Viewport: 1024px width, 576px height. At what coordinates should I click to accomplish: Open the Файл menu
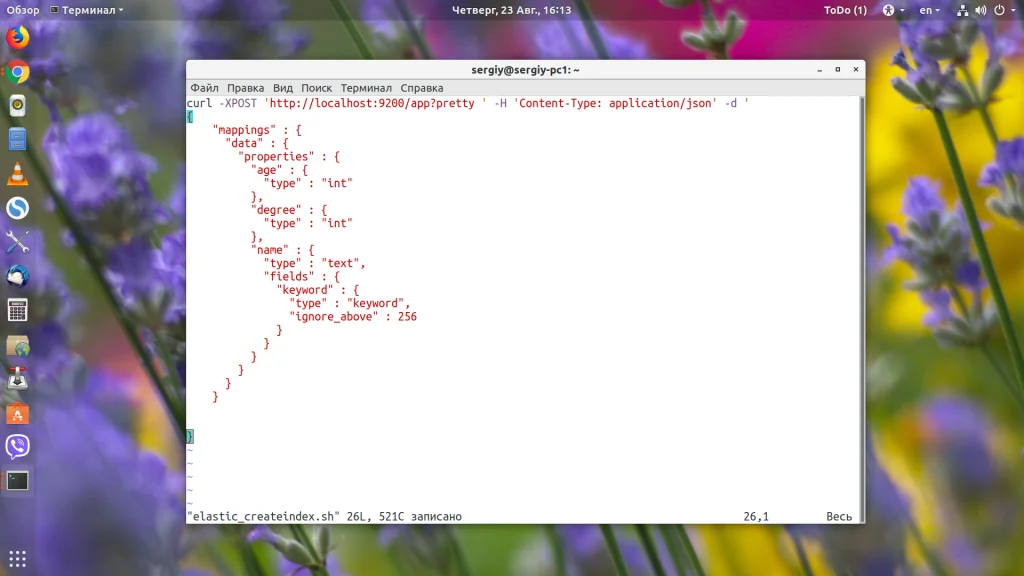point(204,88)
